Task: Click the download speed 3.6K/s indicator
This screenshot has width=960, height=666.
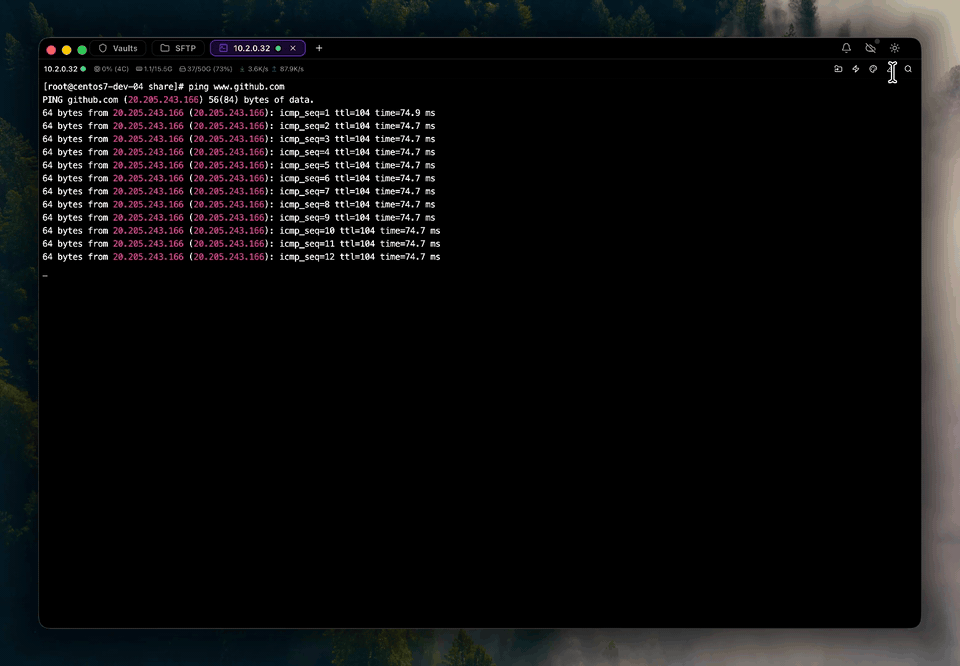Action: point(253,69)
